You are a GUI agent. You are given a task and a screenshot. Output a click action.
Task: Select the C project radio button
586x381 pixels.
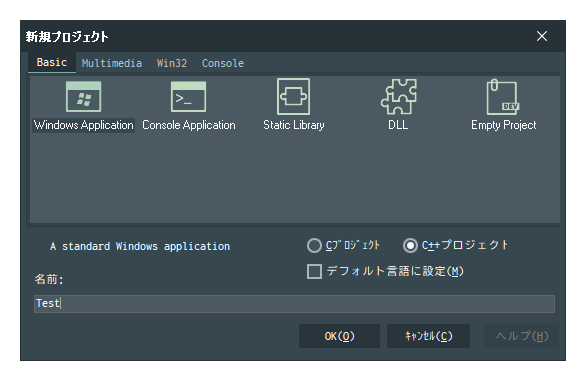(314, 246)
